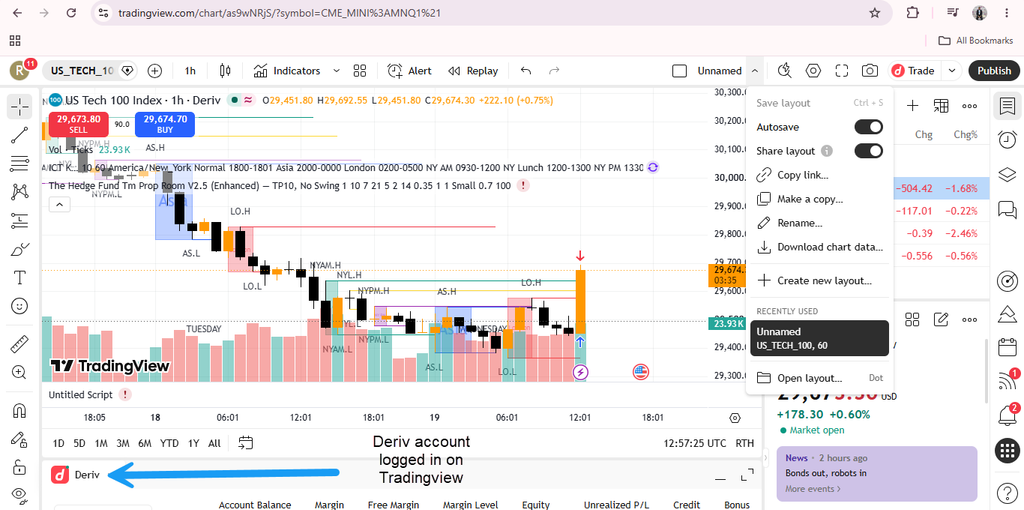Take a chart snapshot with camera icon
The image size is (1024, 510).
(x=869, y=71)
